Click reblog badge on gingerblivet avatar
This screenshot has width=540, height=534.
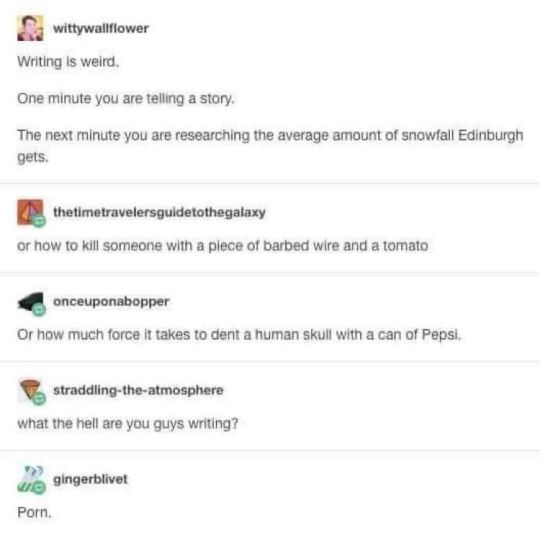coord(39,488)
